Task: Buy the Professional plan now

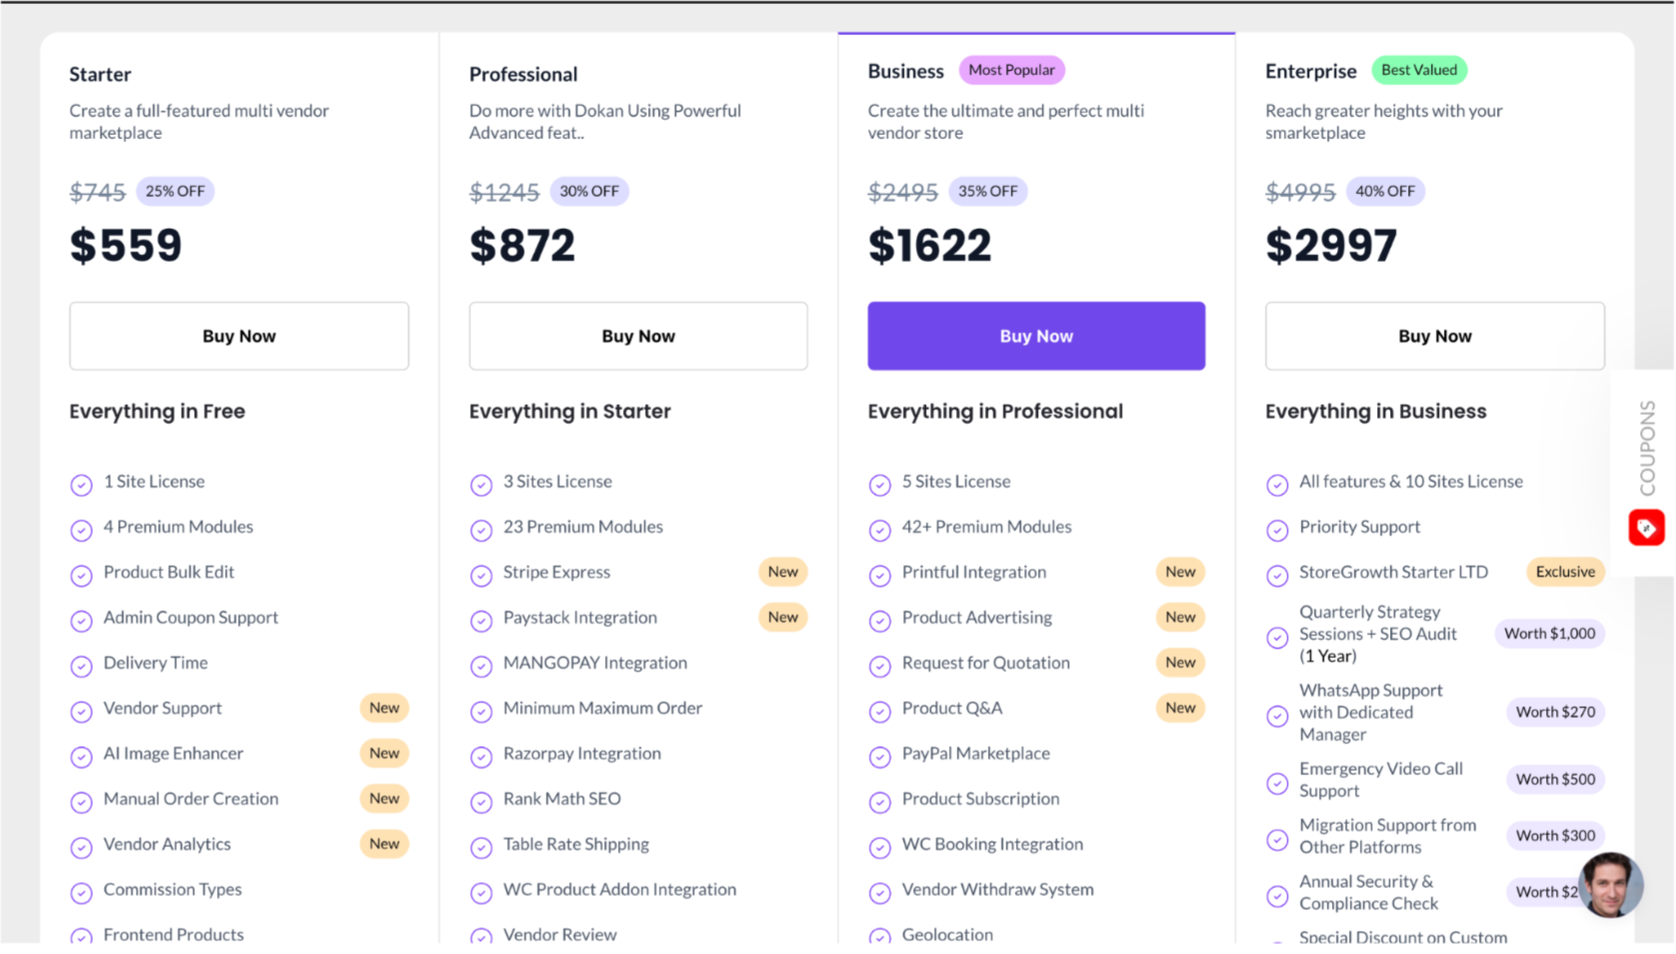Action: click(x=638, y=336)
